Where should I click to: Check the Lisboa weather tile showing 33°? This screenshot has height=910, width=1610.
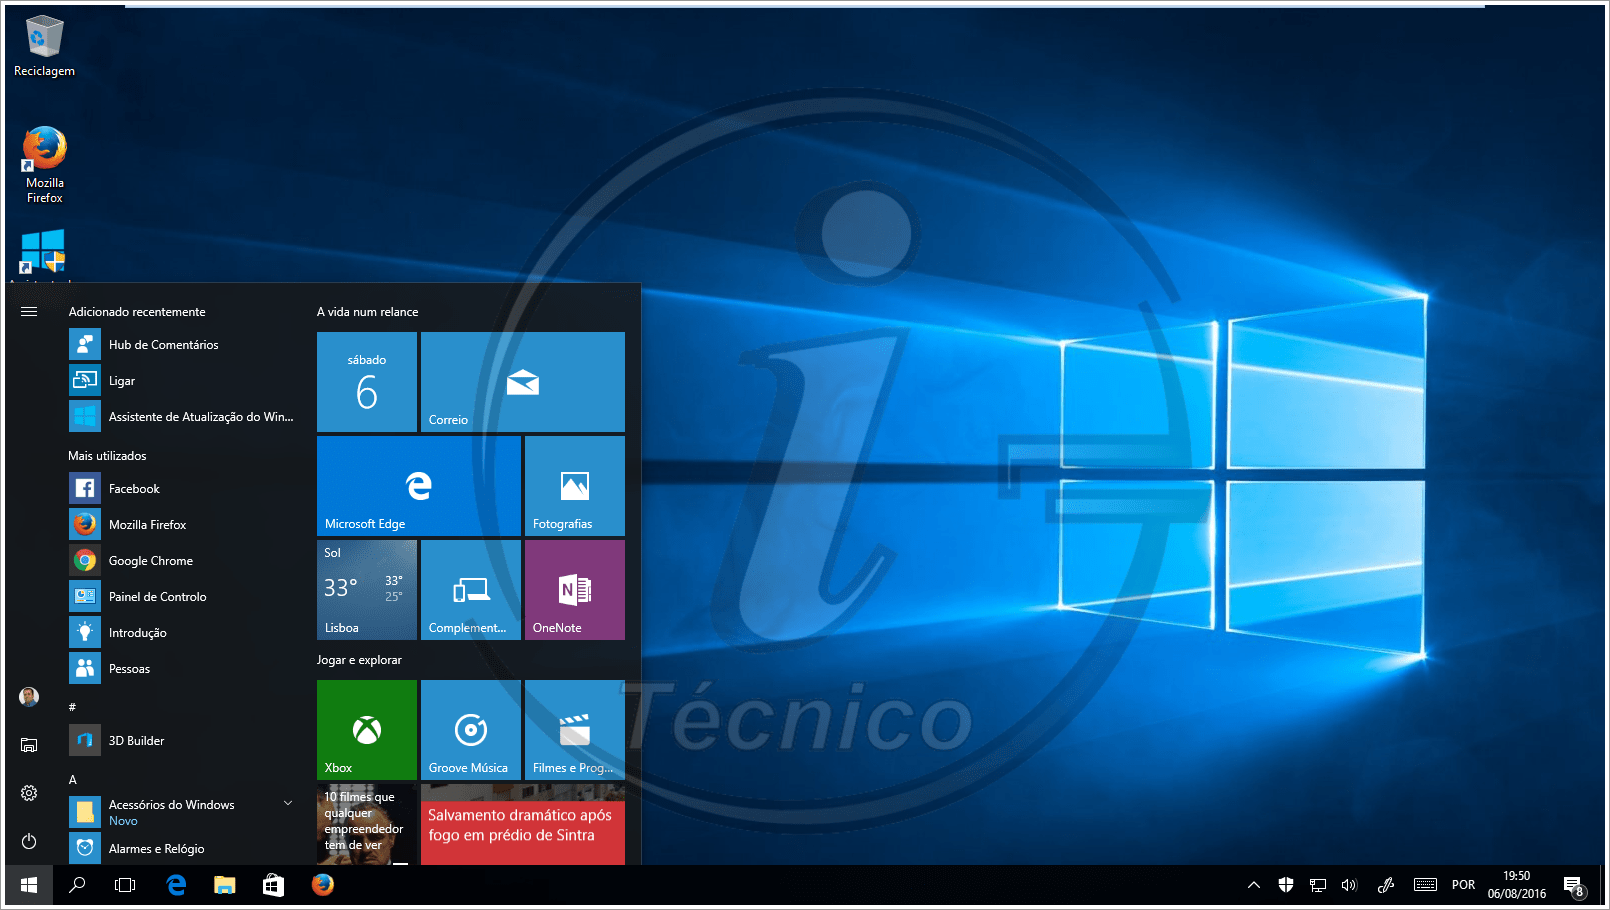(366, 589)
